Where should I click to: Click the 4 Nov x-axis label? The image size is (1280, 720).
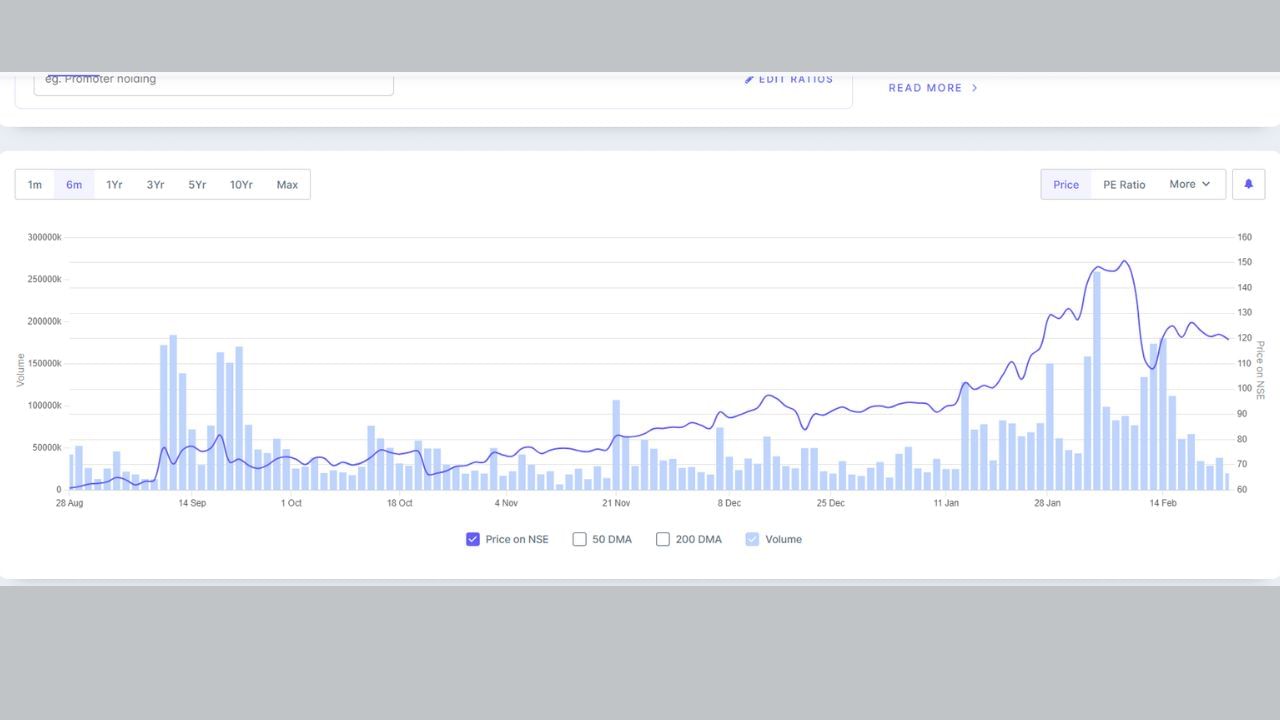point(506,503)
